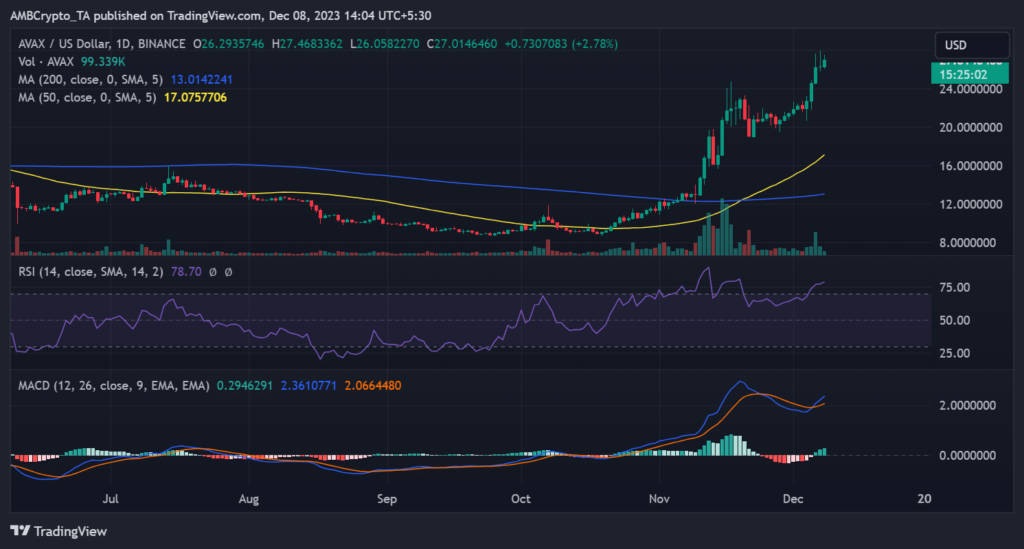Image resolution: width=1024 pixels, height=549 pixels.
Task: Click the Aug label on time axis
Action: point(250,498)
